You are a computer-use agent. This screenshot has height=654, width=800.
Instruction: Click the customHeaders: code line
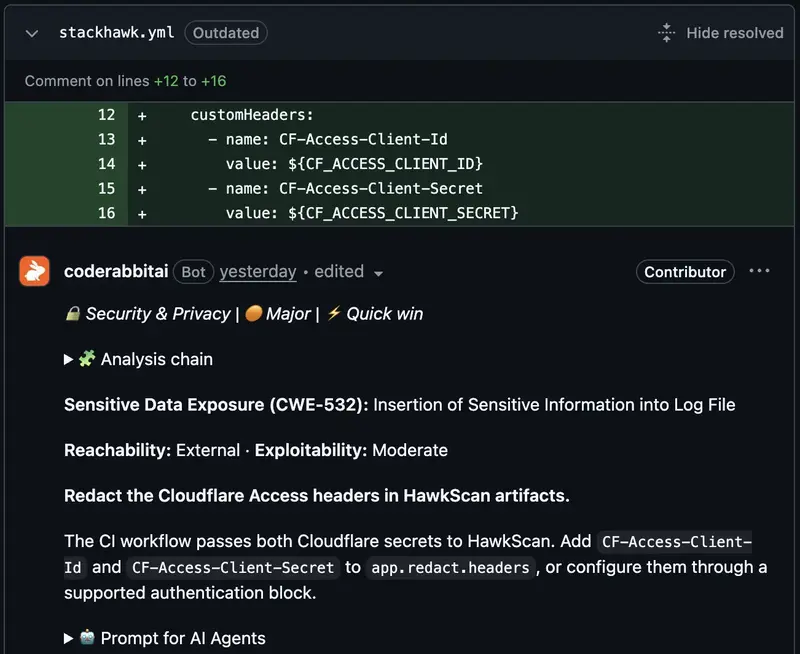coord(252,115)
